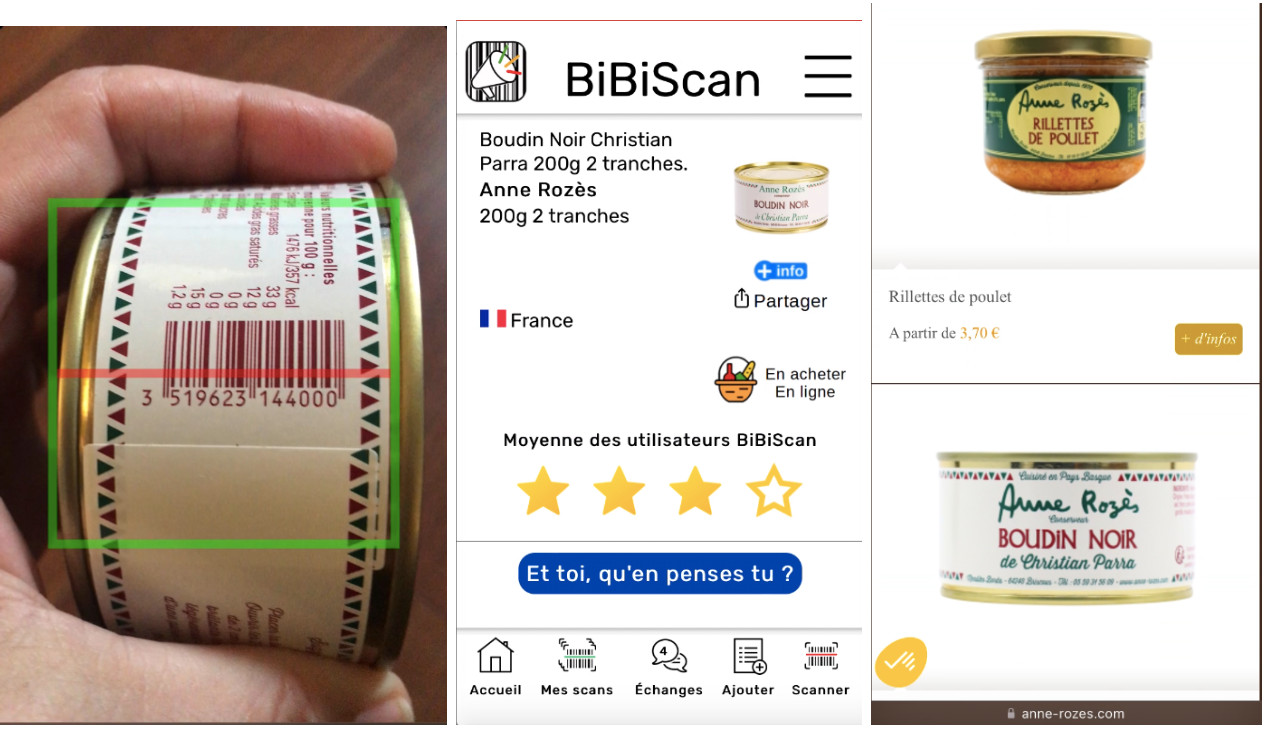Share the product via Partager
The width and height of the screenshot is (1266, 729).
pyautogui.click(x=780, y=300)
